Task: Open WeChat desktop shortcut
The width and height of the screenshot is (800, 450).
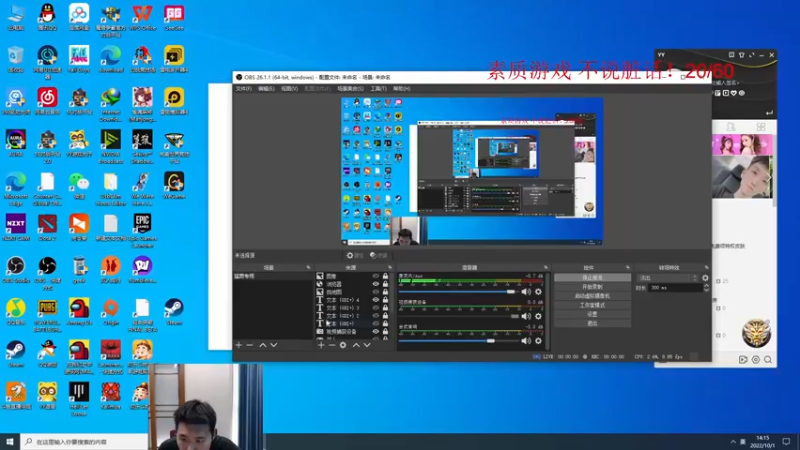Action: 79,186
